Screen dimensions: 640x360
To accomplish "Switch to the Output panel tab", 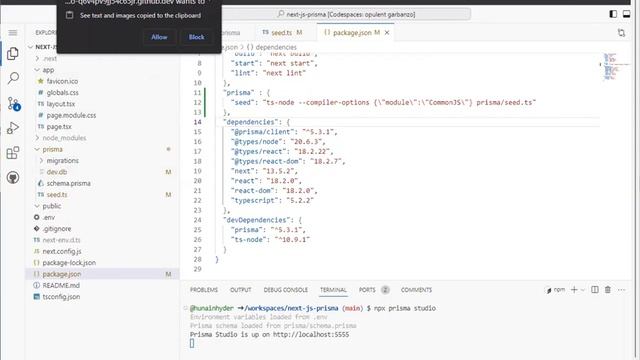I will [x=240, y=290].
